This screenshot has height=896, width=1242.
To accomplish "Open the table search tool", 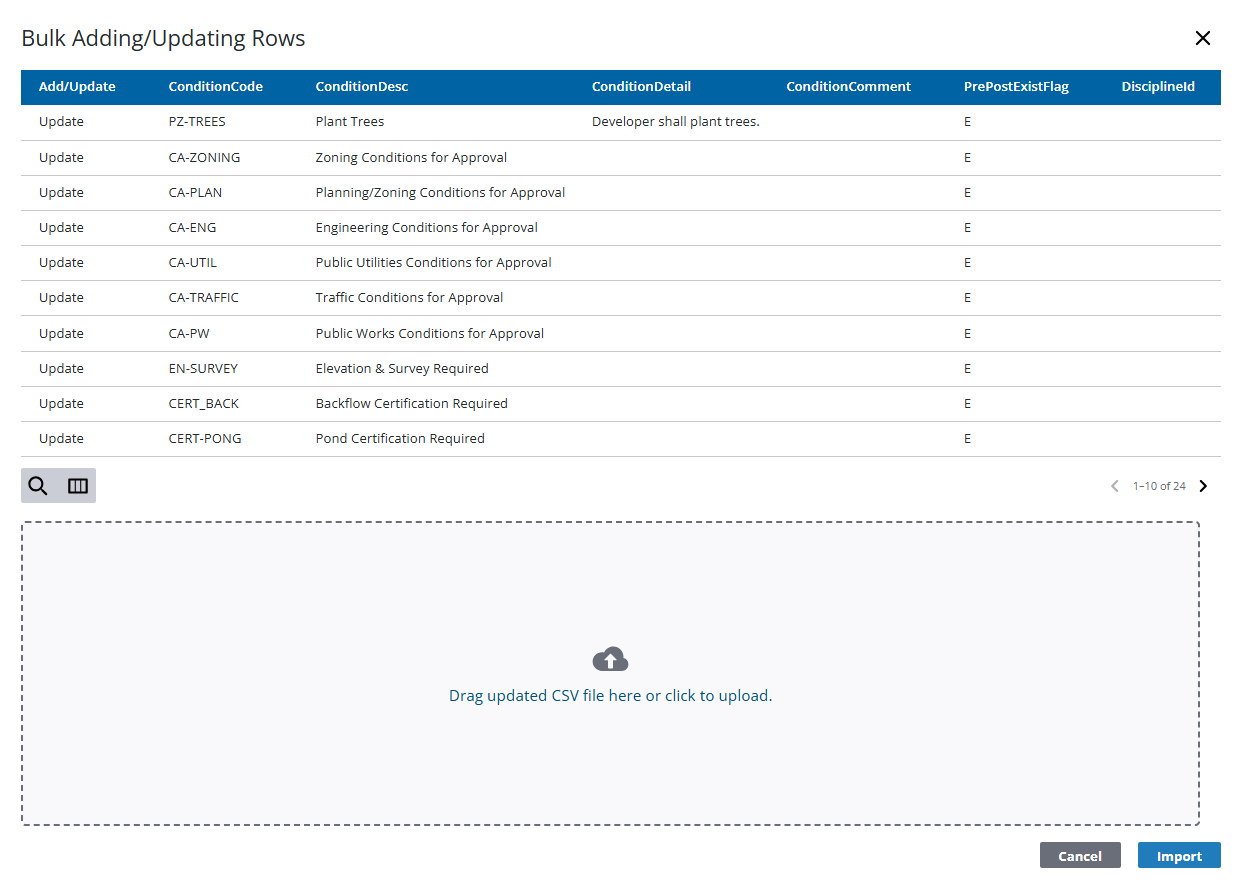I will click(x=38, y=485).
